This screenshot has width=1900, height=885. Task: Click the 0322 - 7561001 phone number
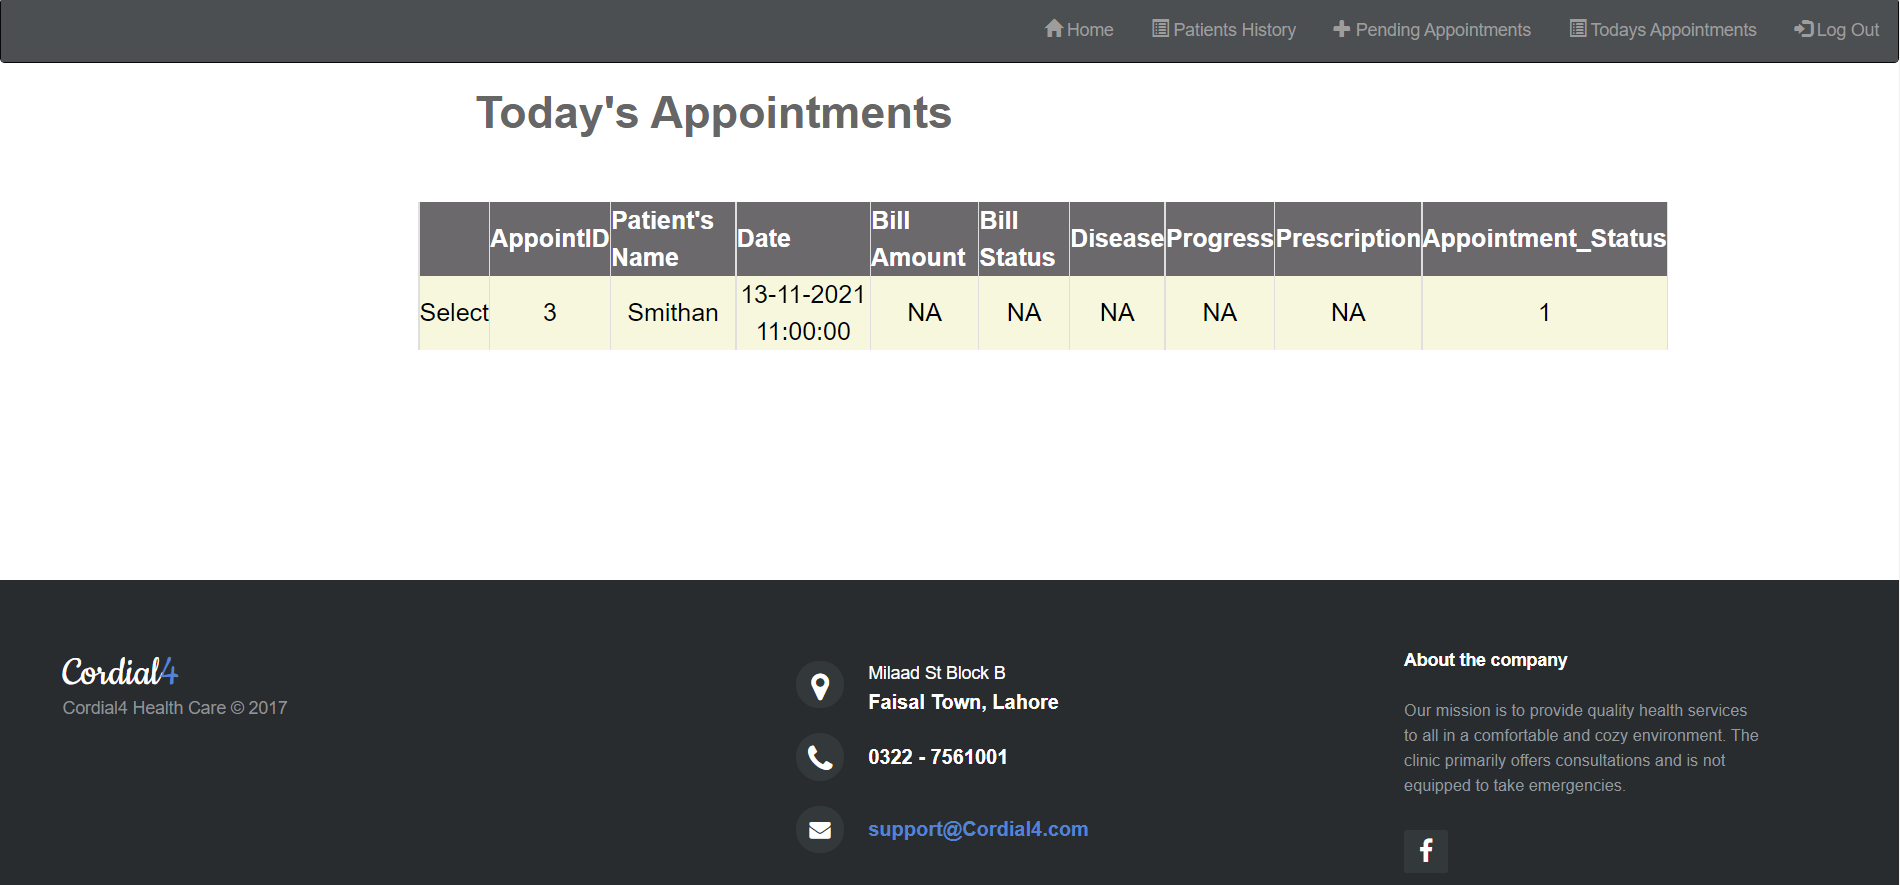tap(938, 757)
